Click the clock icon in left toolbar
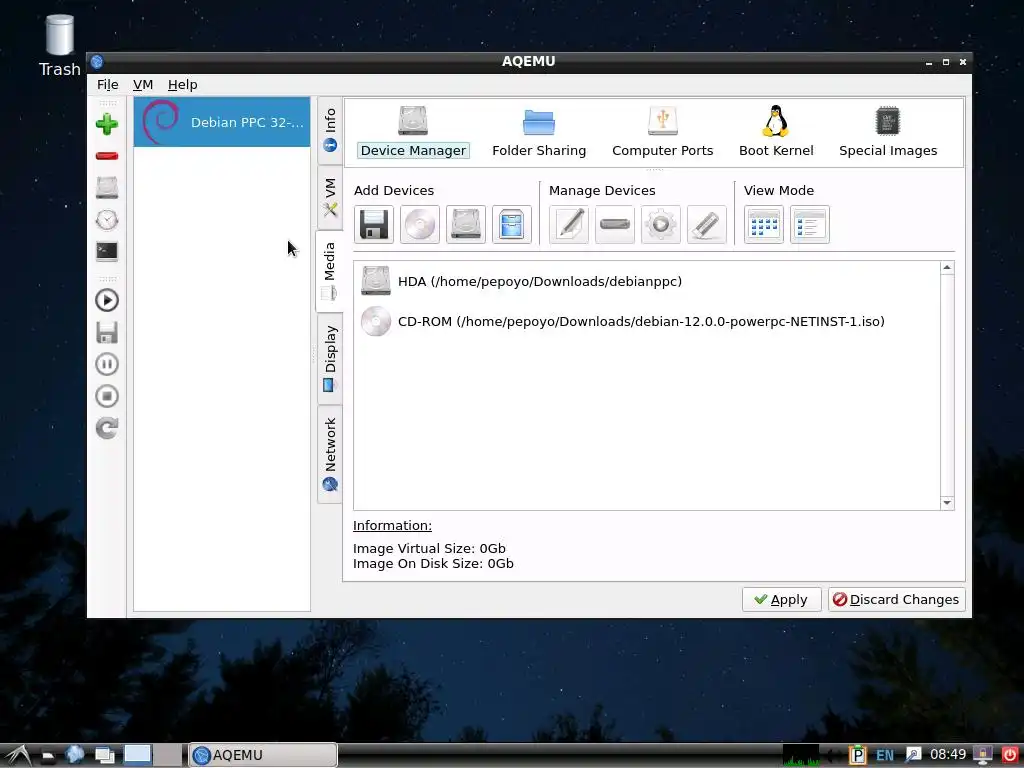Image resolution: width=1024 pixels, height=768 pixels. [107, 220]
